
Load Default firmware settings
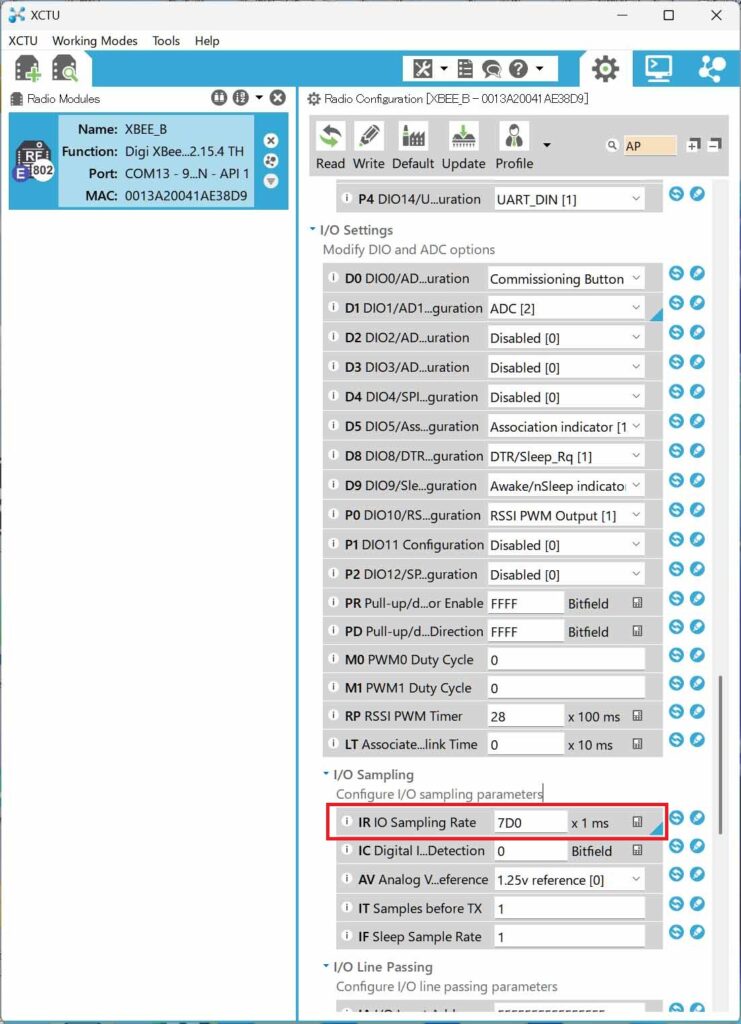point(413,147)
